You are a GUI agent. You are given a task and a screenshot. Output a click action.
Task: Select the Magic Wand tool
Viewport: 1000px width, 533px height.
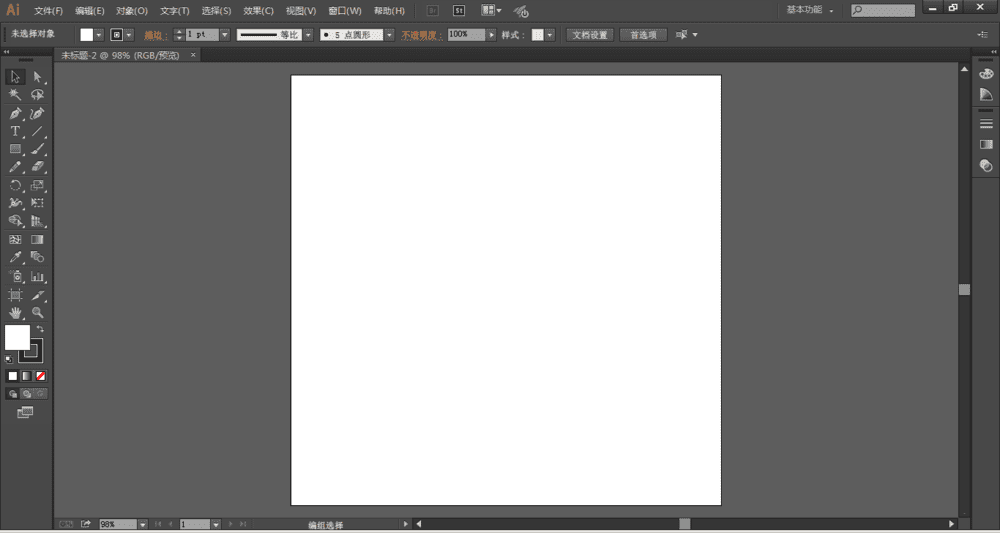[x=15, y=95]
